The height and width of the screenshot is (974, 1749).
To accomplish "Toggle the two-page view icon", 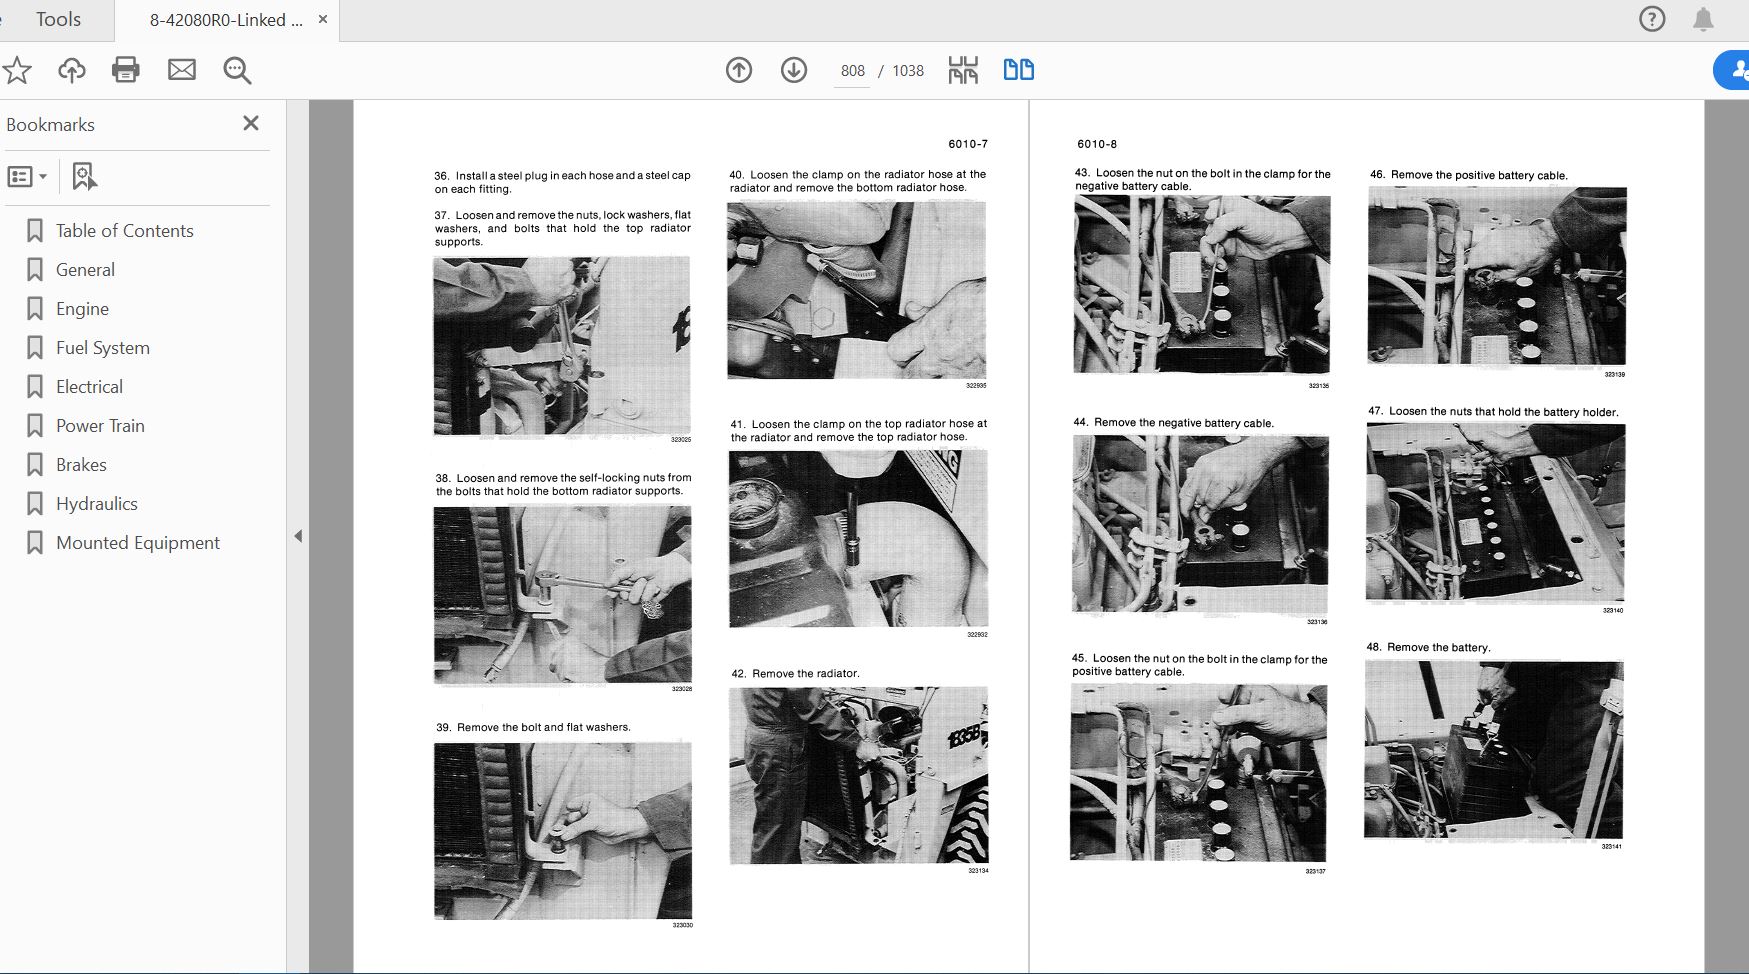I will click(x=1018, y=70).
